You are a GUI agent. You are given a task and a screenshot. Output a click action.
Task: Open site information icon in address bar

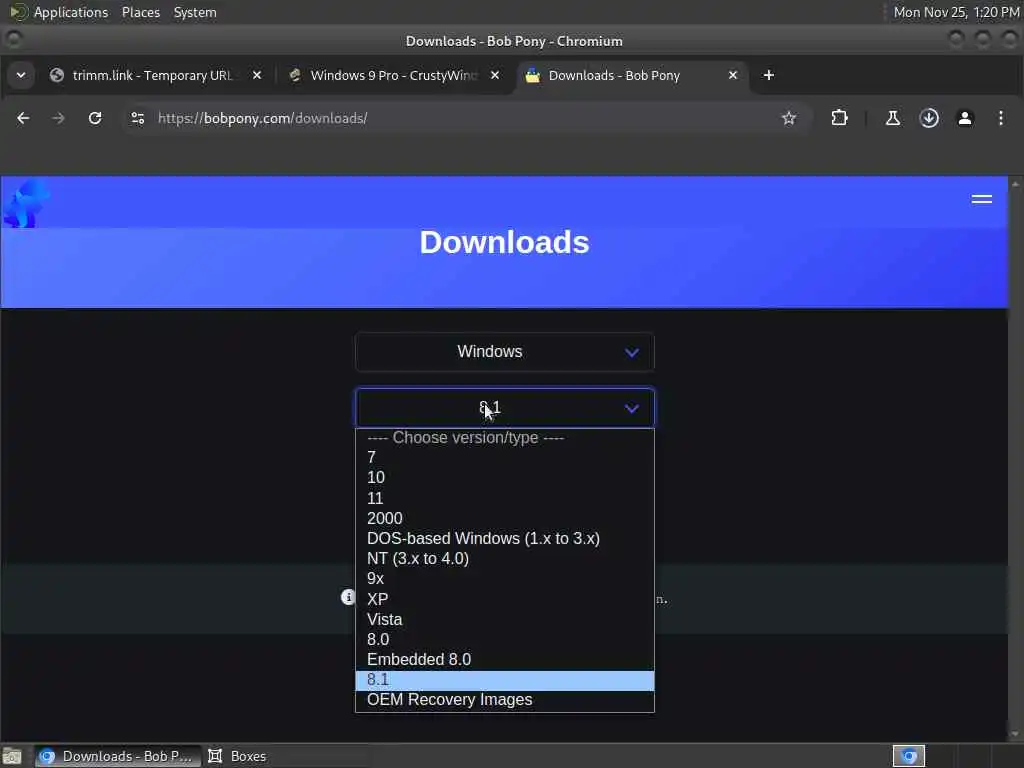point(137,118)
